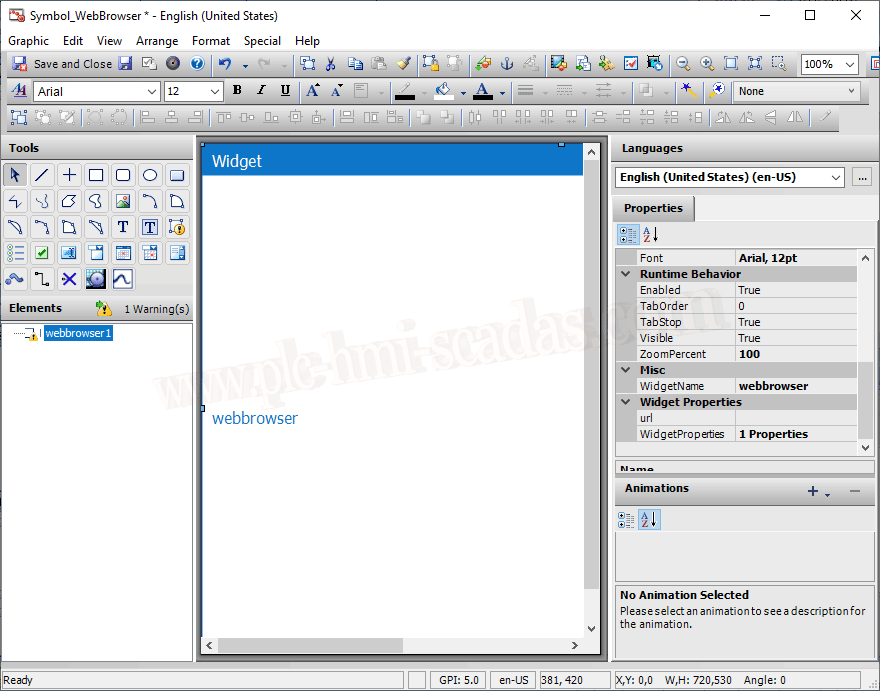Select the Radio Button Group tool
The height and width of the screenshot is (691, 880).
pyautogui.click(x=15, y=253)
